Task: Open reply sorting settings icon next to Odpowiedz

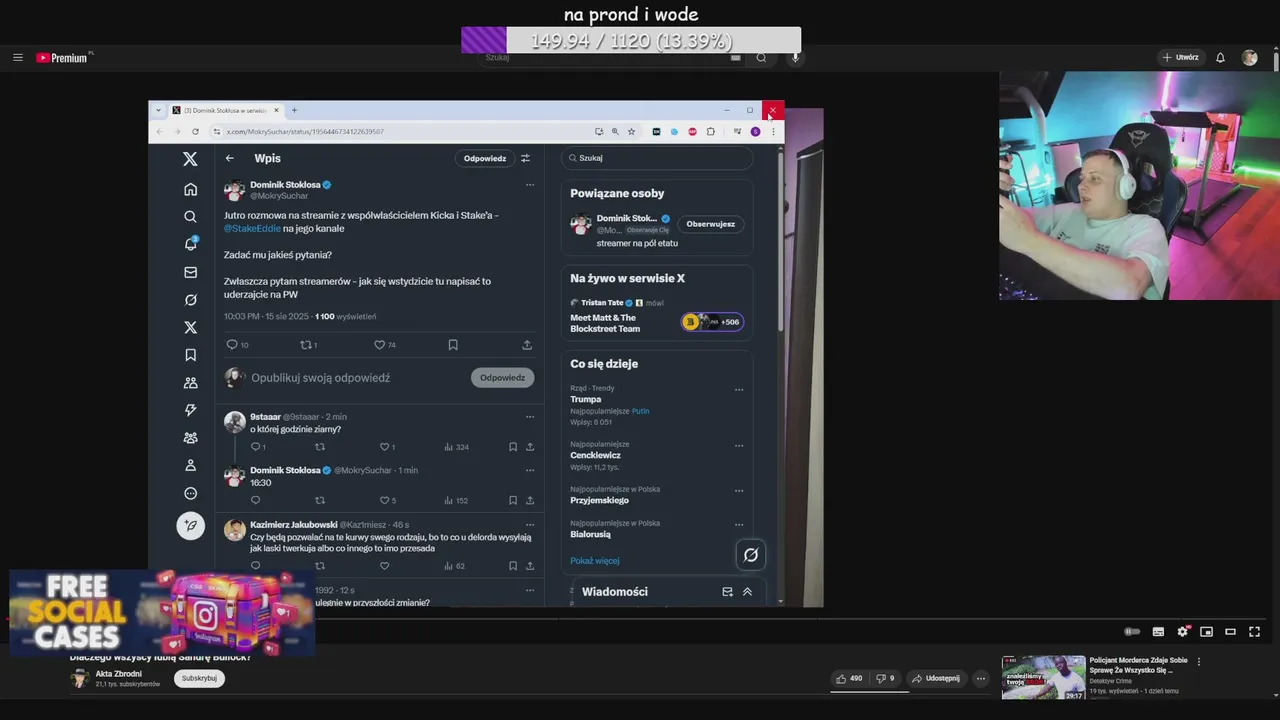Action: pos(525,158)
